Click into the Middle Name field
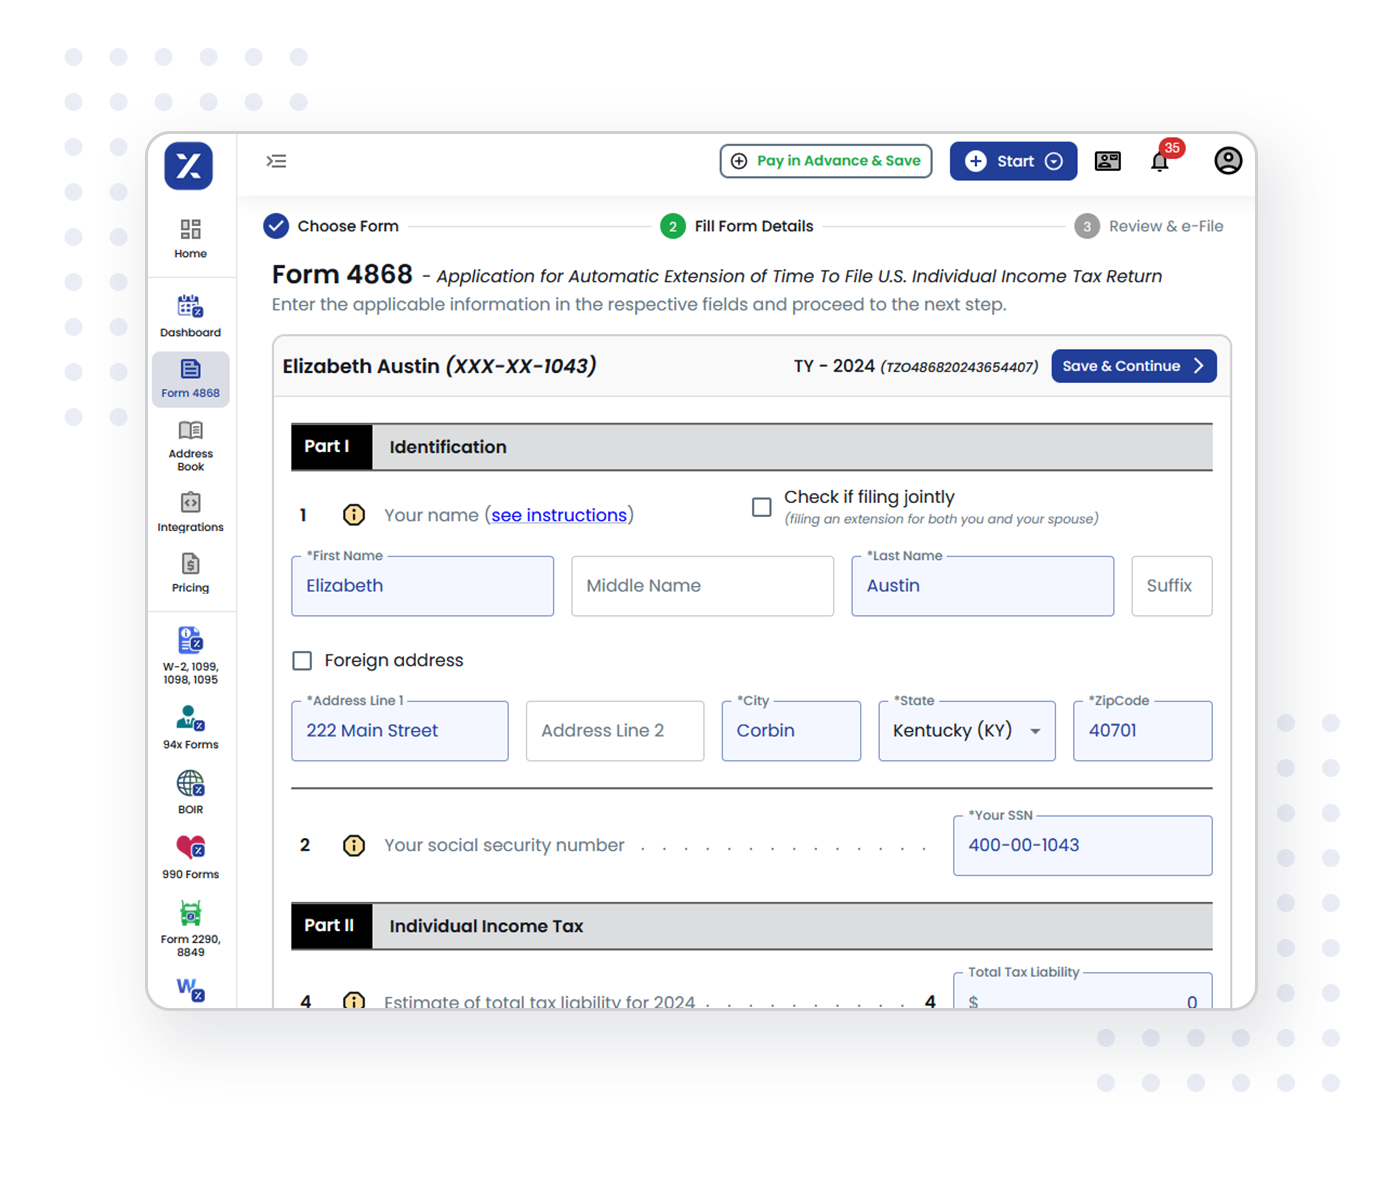 point(702,586)
